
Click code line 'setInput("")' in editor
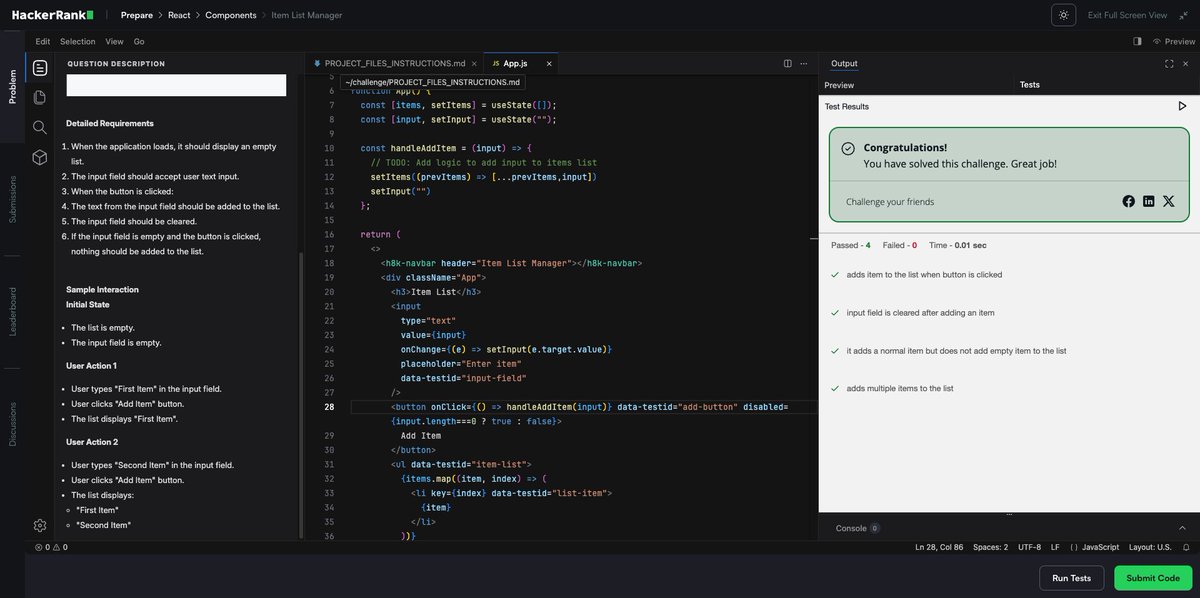click(x=400, y=190)
